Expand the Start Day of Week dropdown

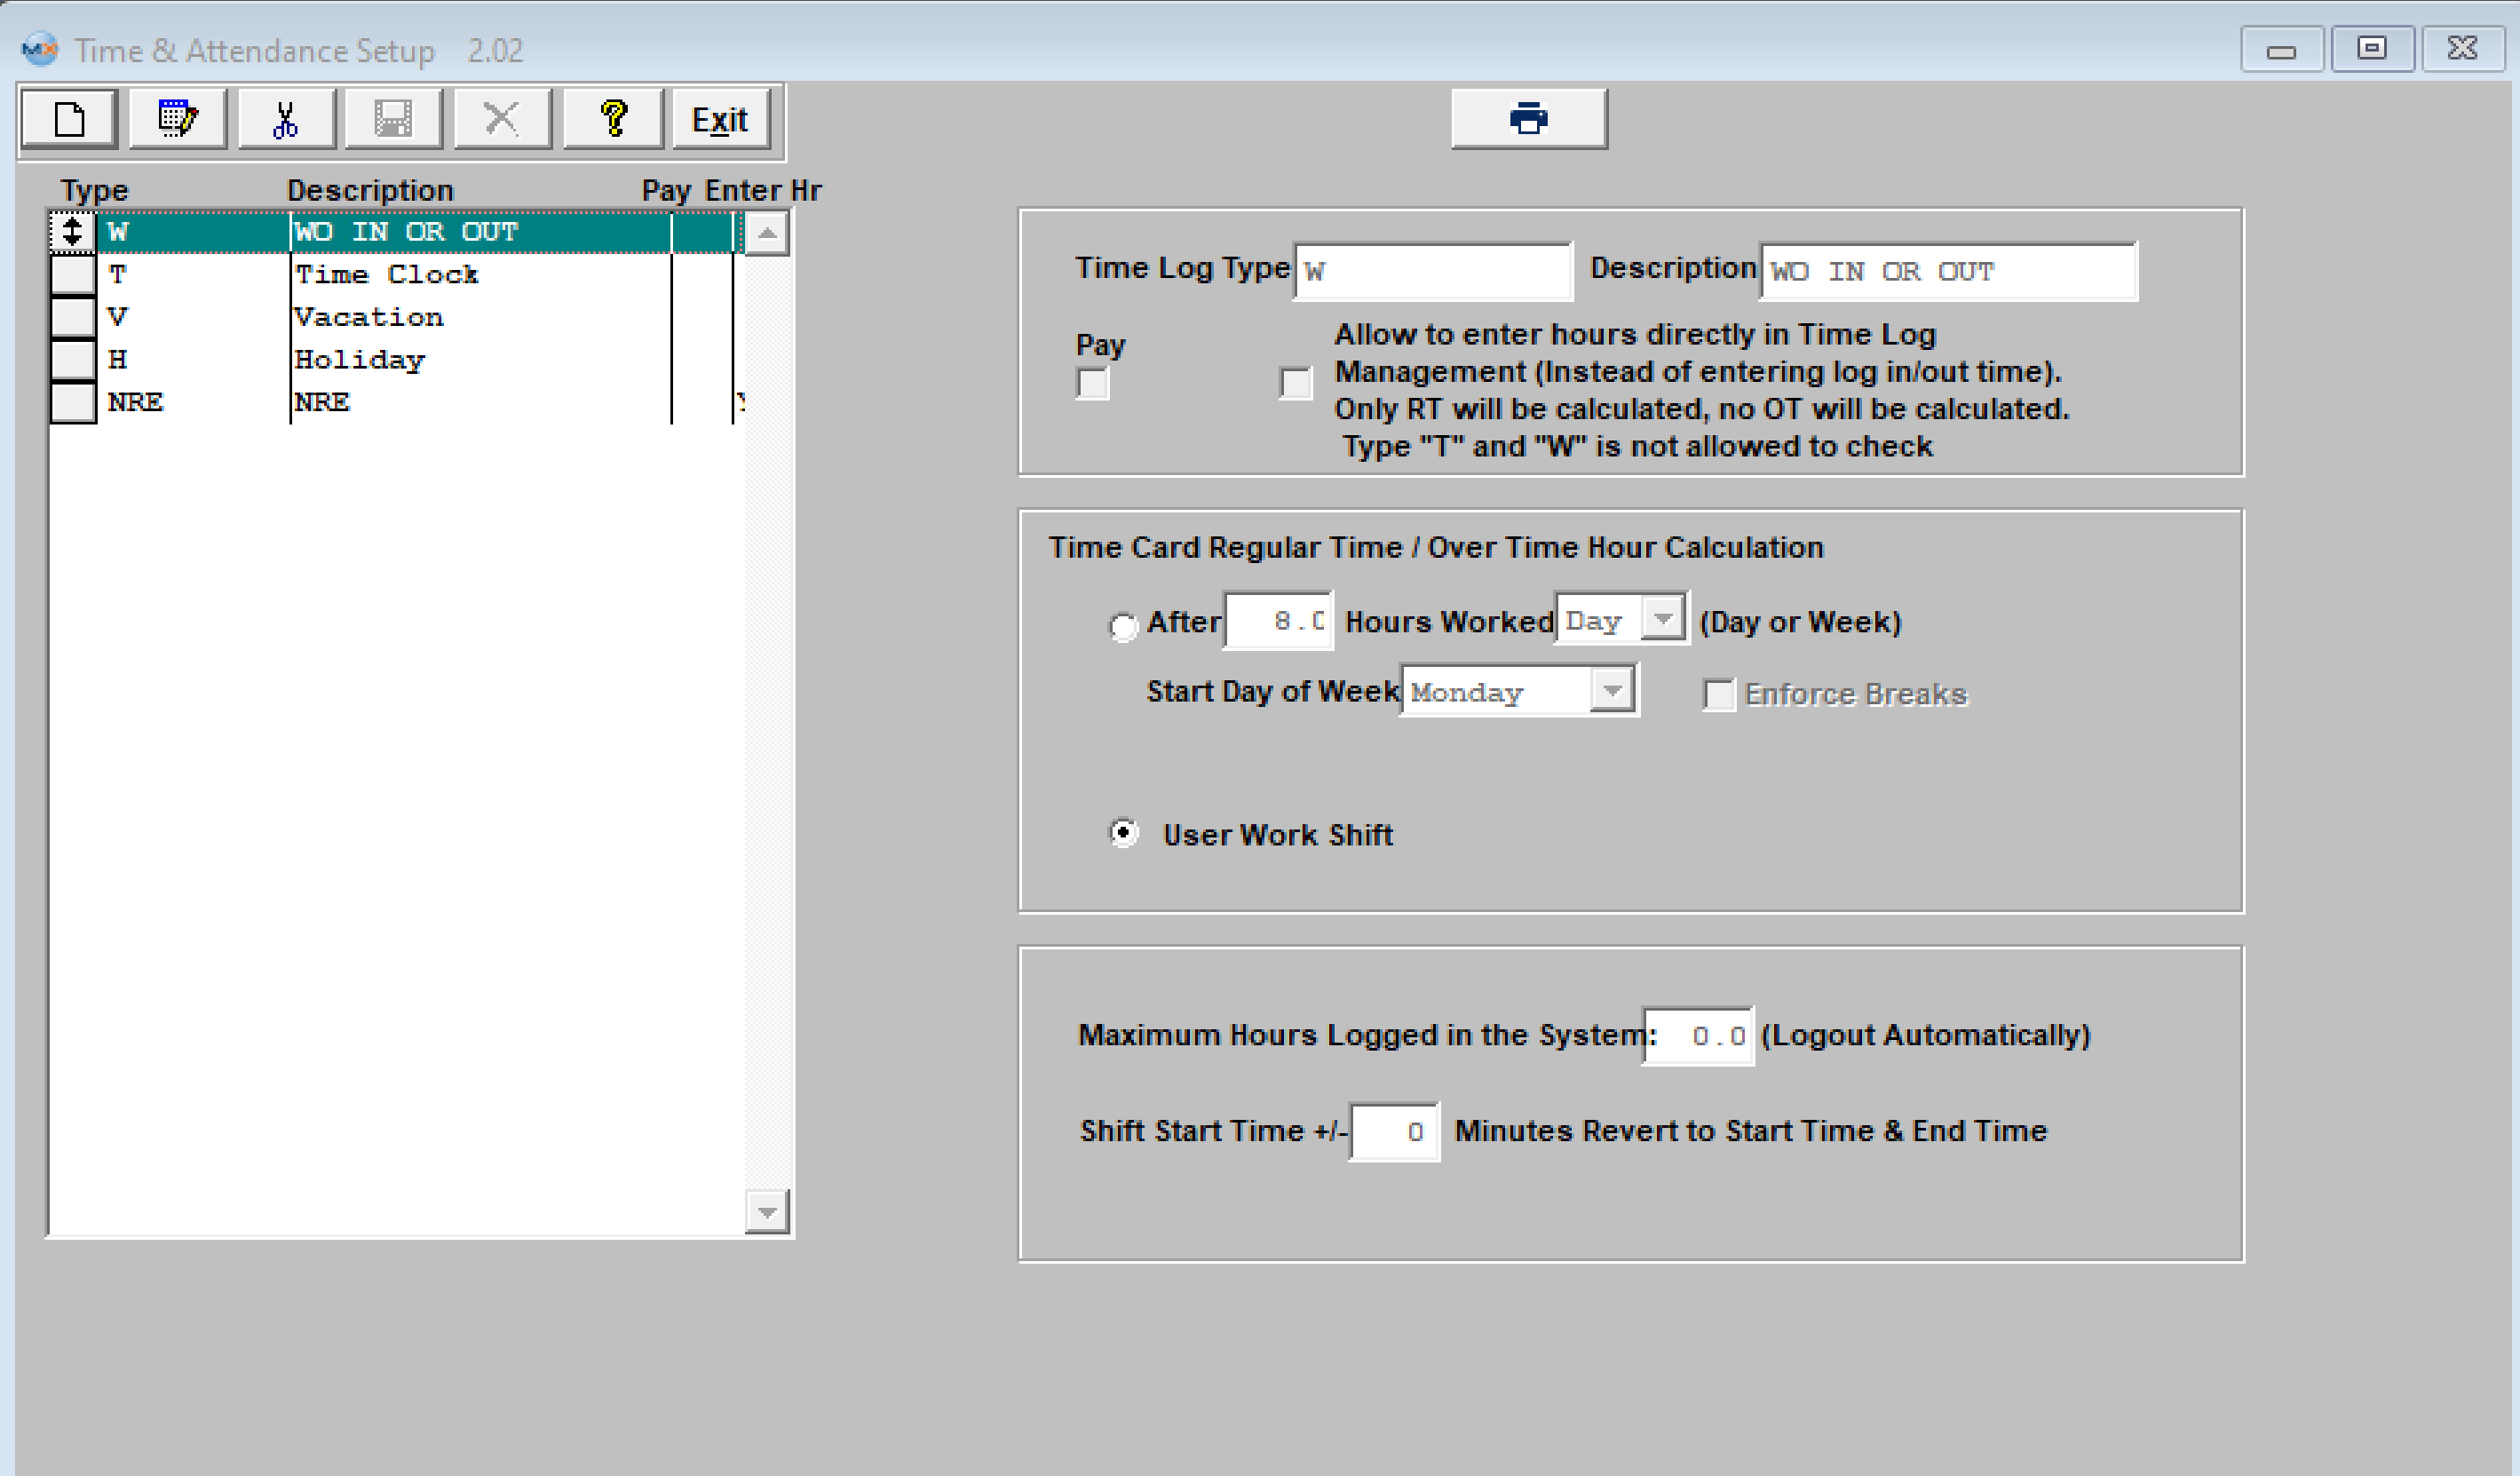pyautogui.click(x=1612, y=690)
